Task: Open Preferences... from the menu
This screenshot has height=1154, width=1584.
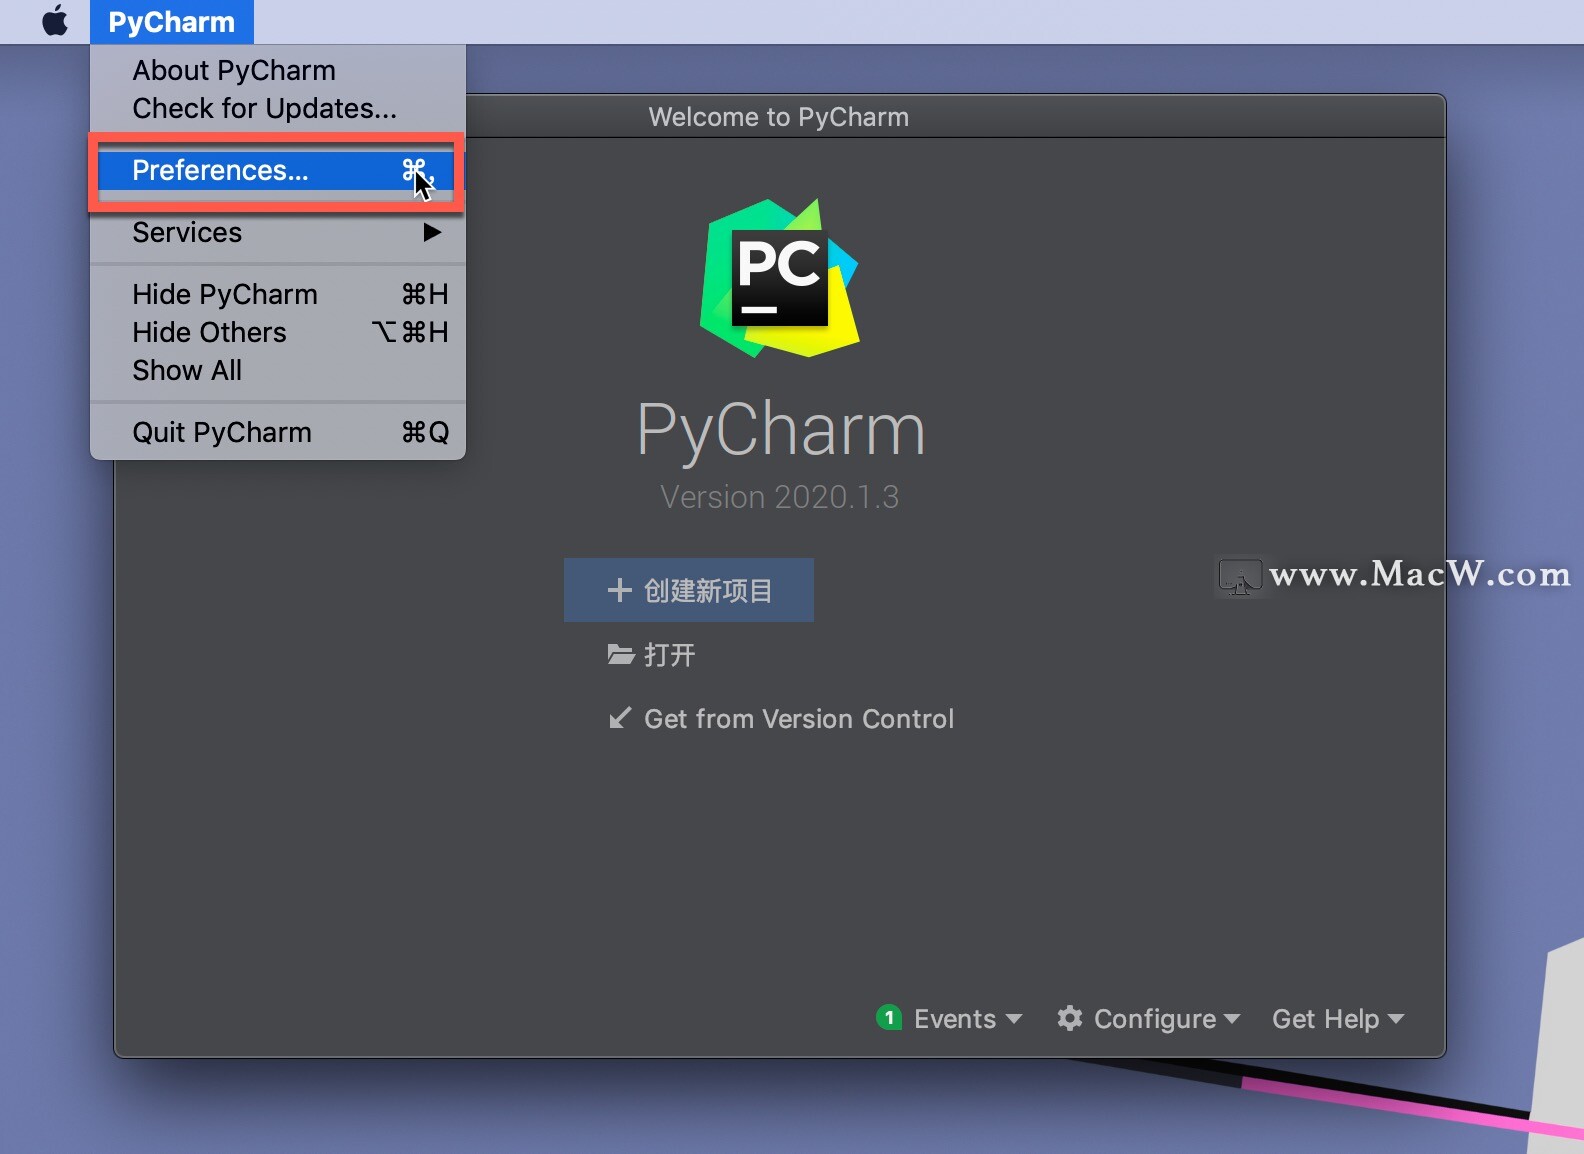Action: 278,170
